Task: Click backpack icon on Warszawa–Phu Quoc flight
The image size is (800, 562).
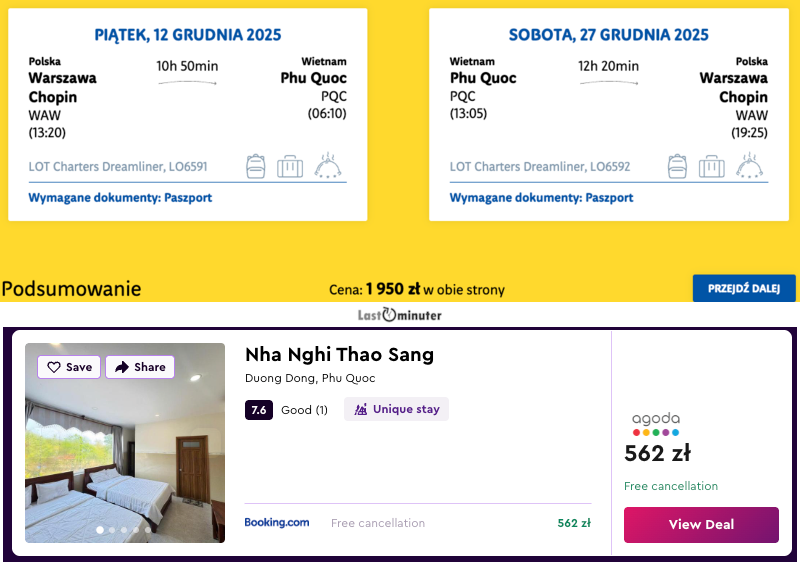Action: (256, 166)
